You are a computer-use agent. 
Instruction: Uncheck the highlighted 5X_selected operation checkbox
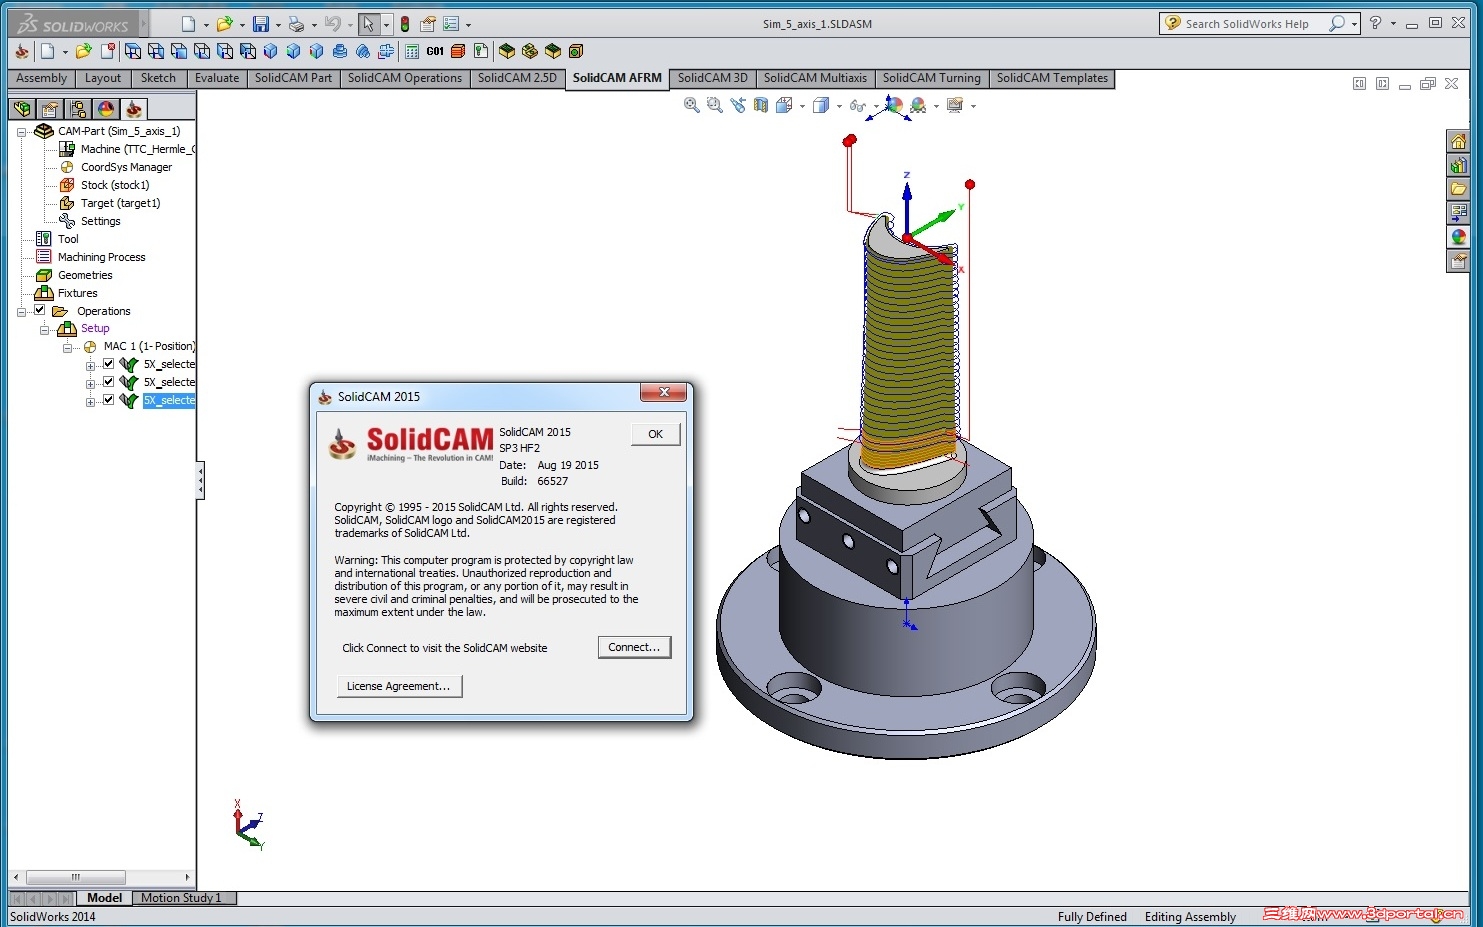[x=109, y=400]
